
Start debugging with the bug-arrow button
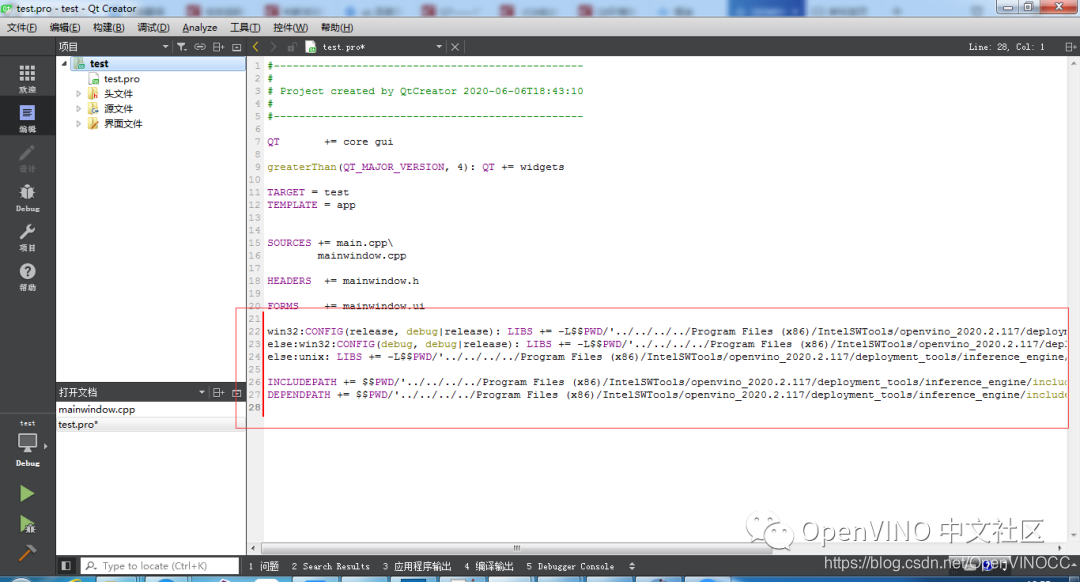(x=27, y=524)
